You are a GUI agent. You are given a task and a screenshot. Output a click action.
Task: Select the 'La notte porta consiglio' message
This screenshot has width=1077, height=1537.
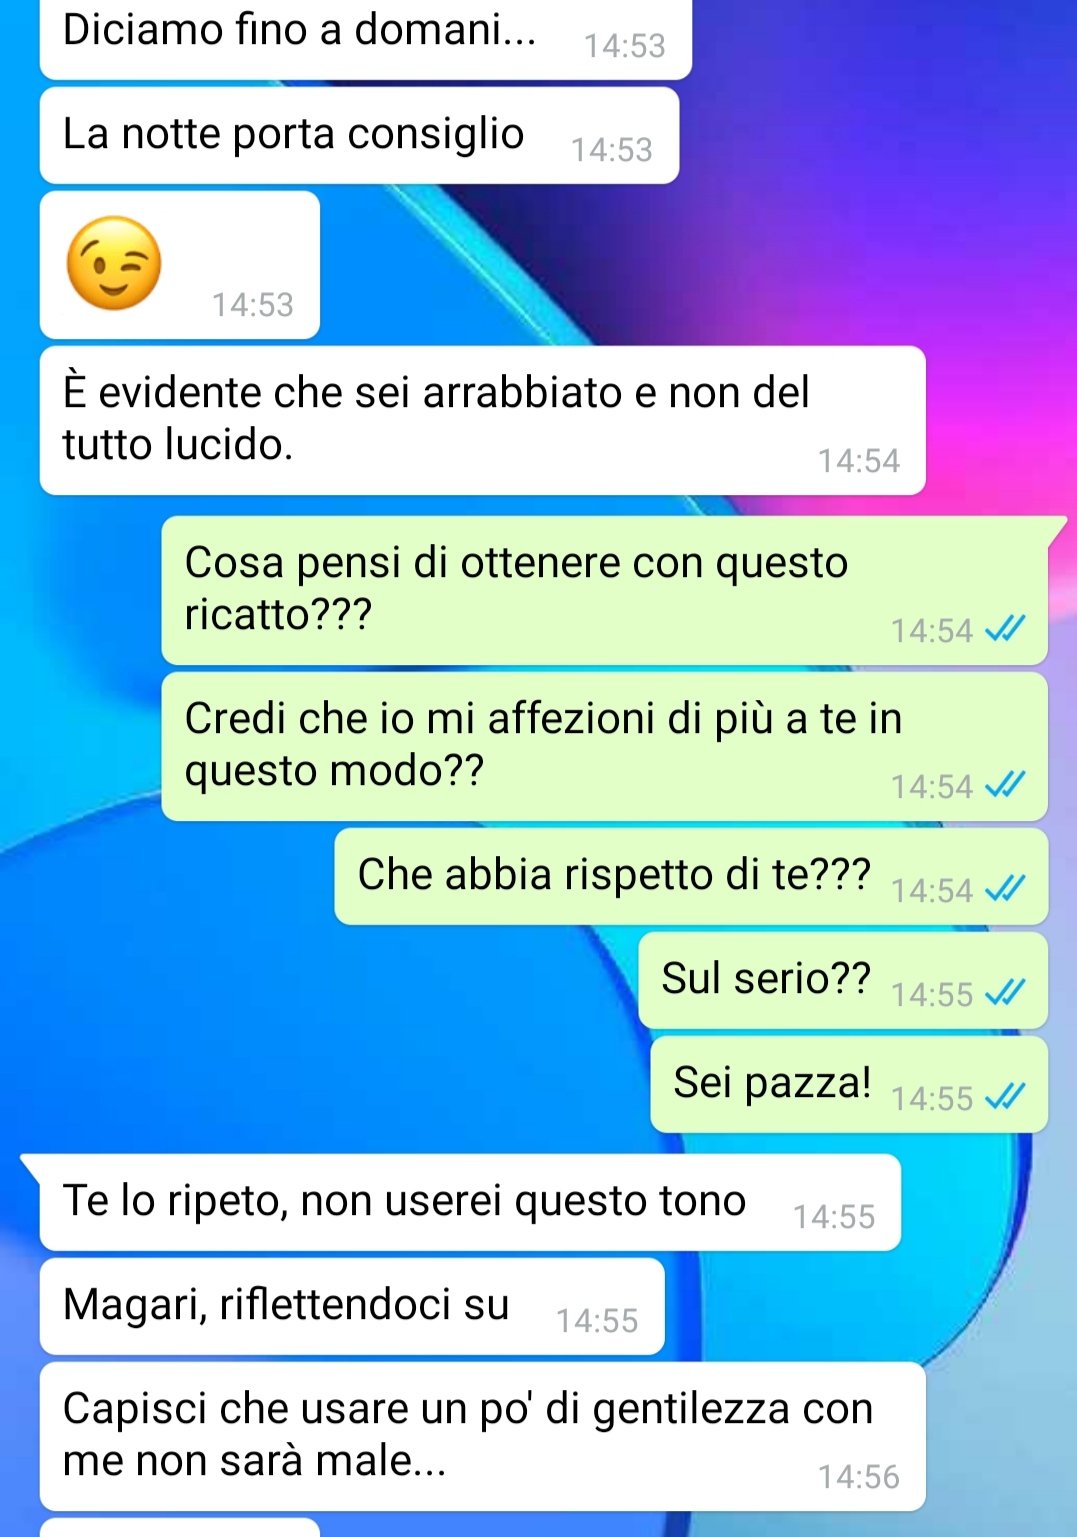(359, 135)
